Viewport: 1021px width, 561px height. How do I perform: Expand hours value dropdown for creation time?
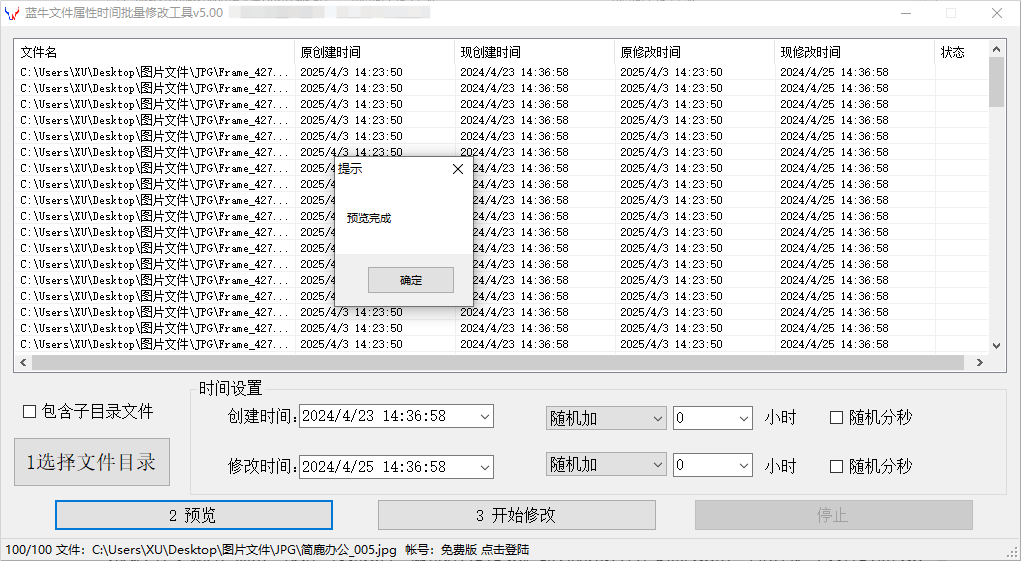(x=744, y=418)
